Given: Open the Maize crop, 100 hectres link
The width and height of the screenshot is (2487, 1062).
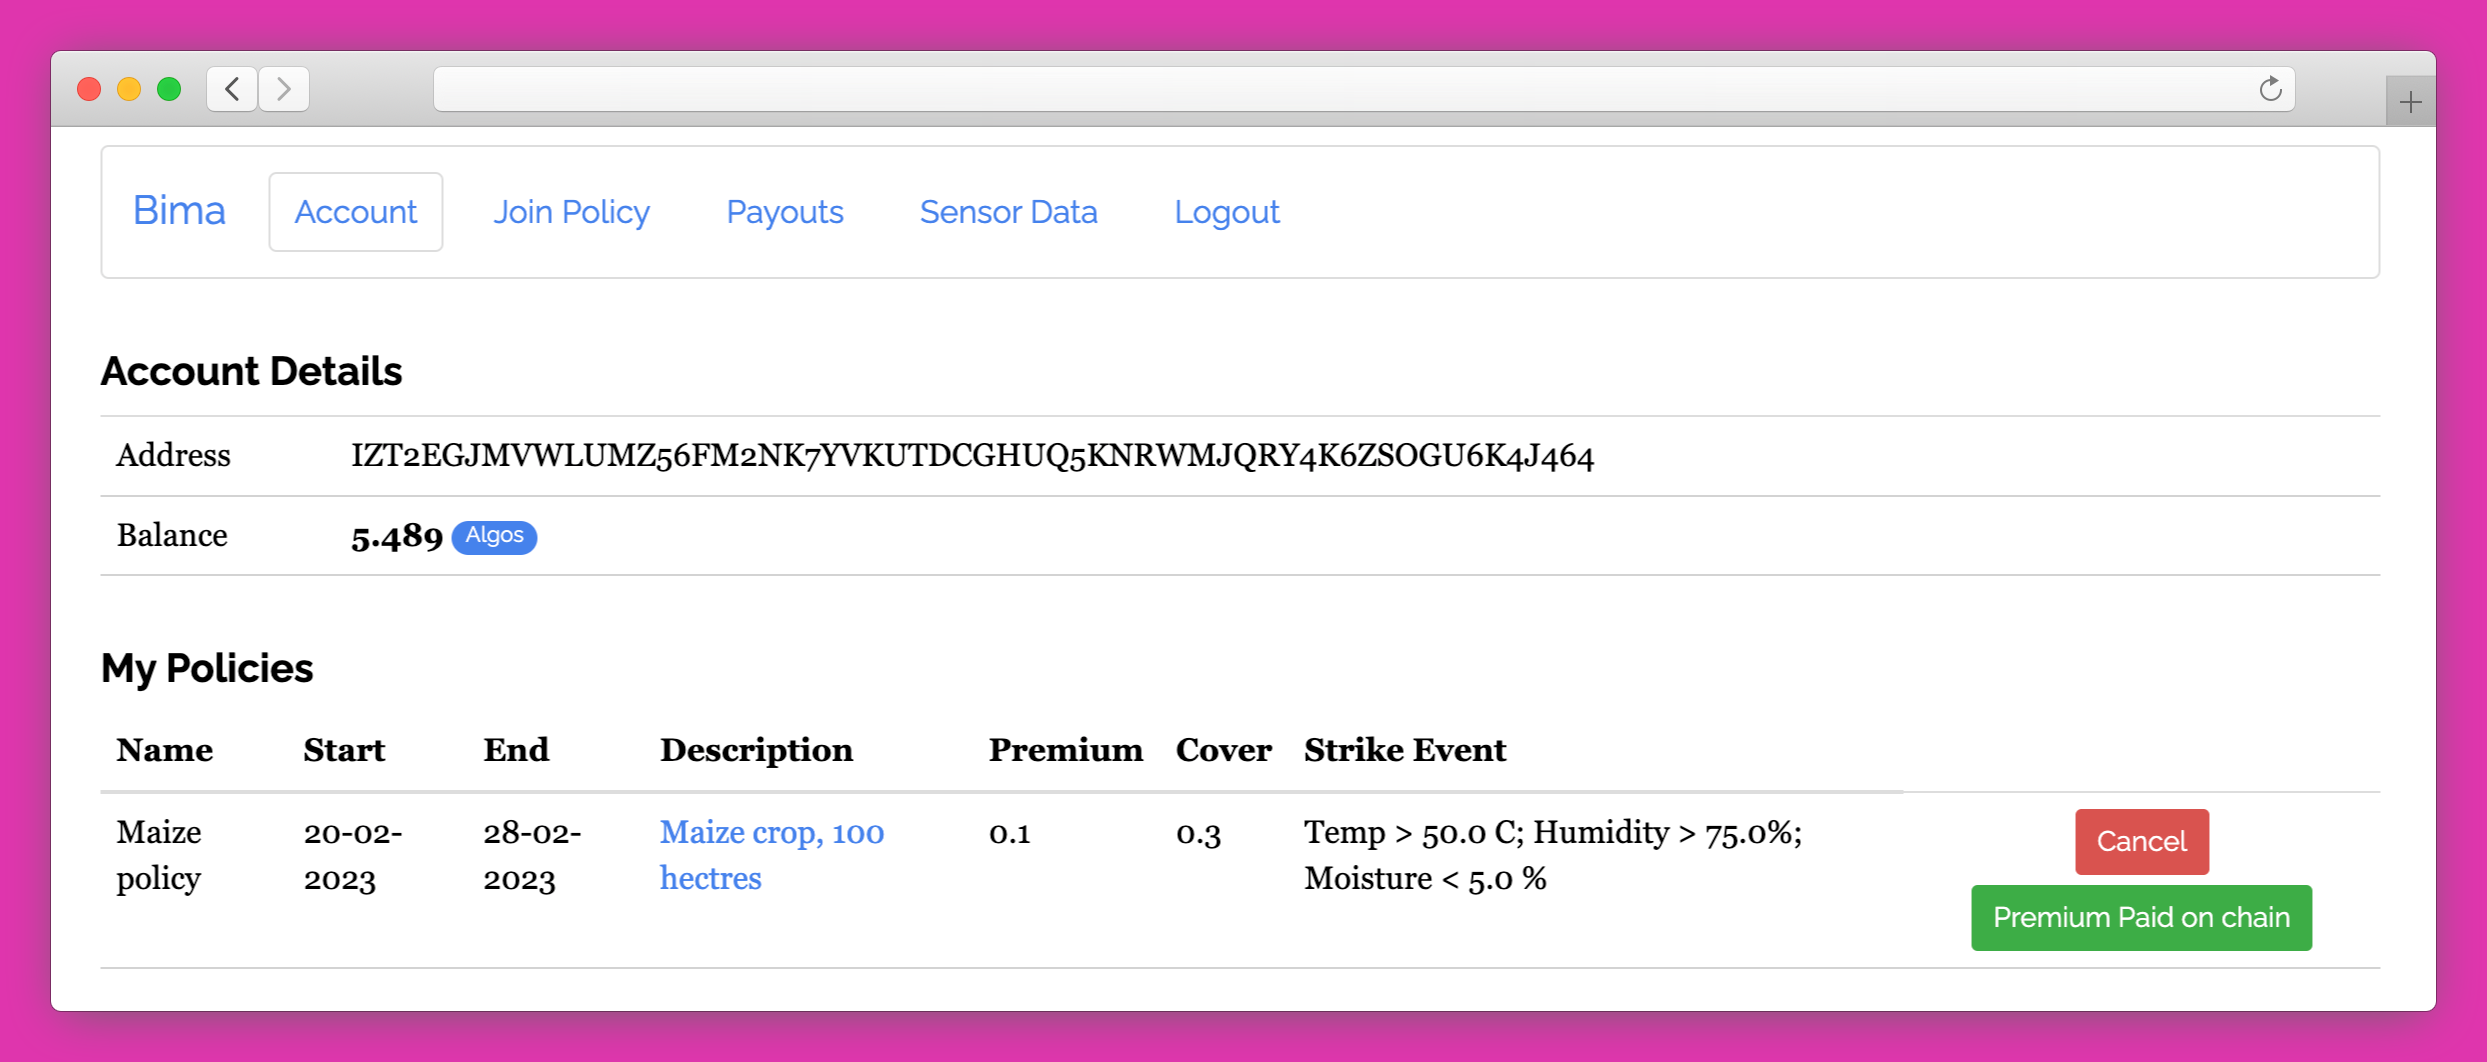Looking at the screenshot, I should point(771,855).
